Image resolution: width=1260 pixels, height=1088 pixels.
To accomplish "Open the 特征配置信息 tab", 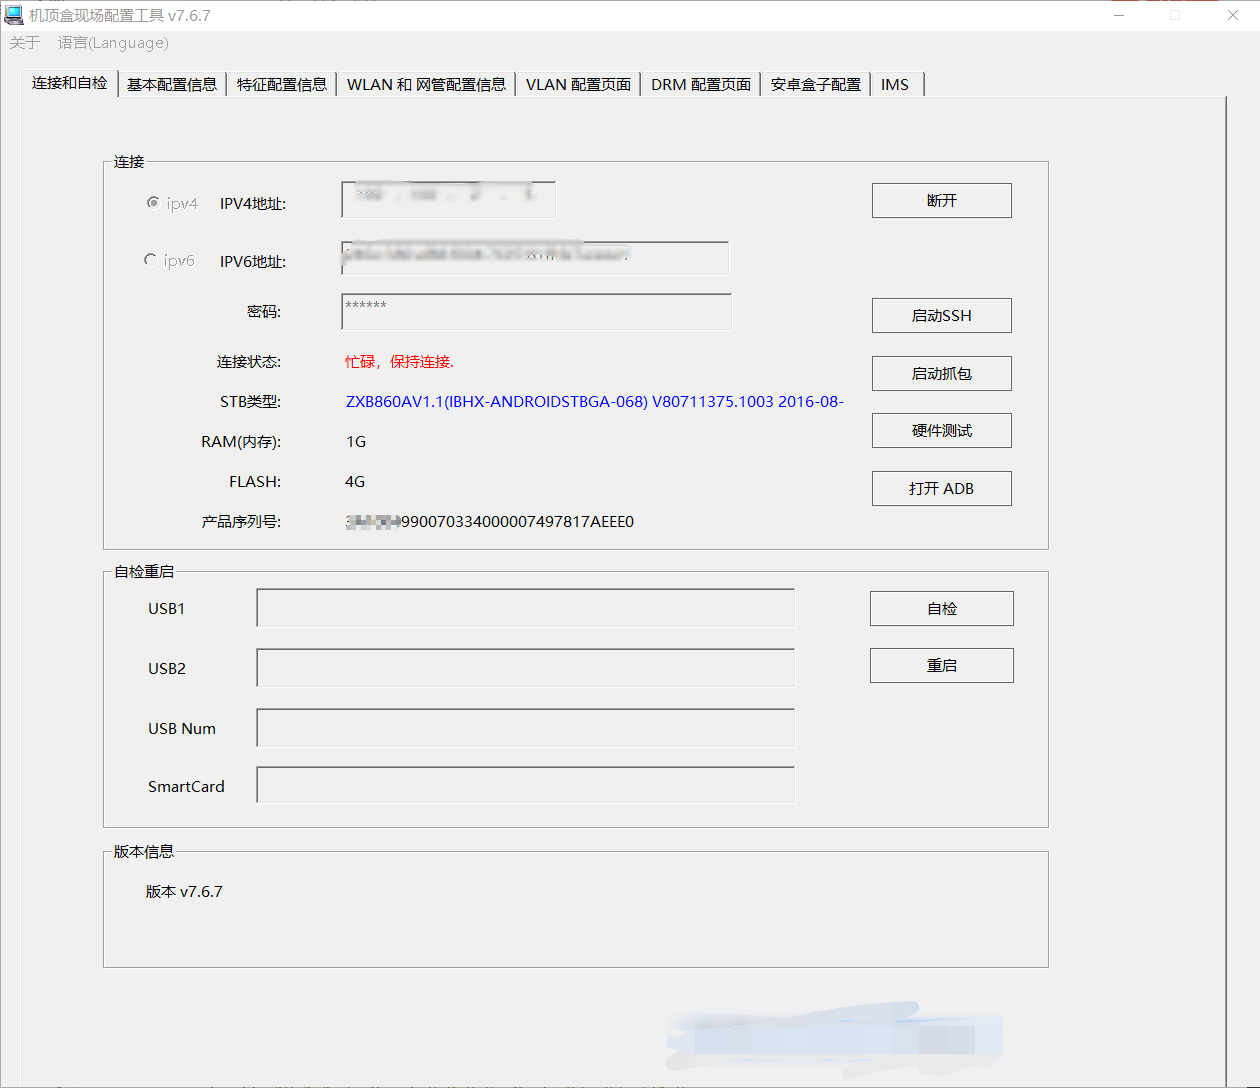I will coord(282,84).
